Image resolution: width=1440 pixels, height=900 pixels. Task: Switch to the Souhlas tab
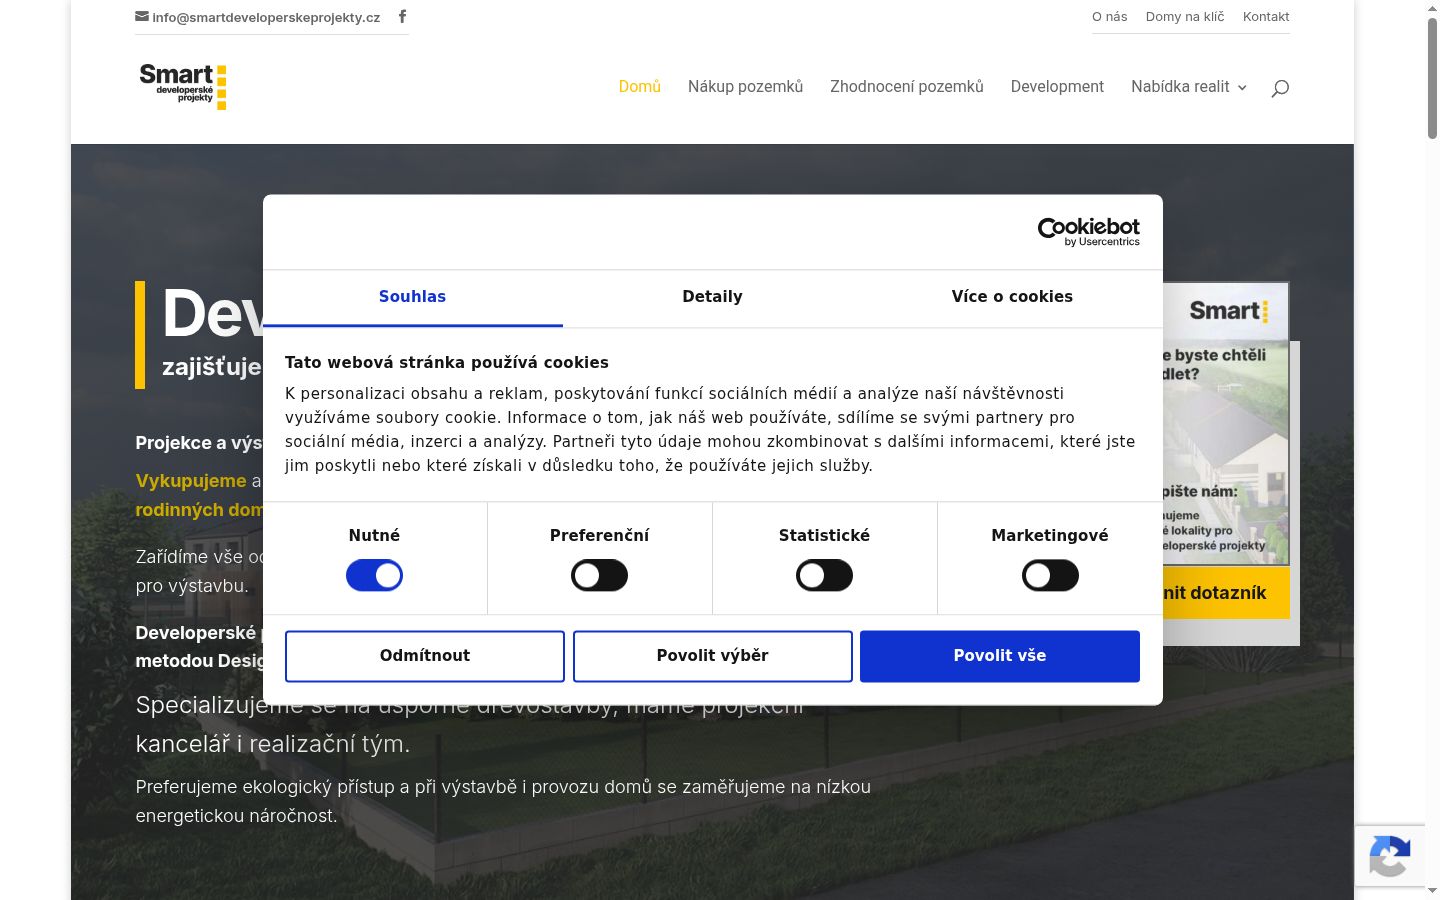[412, 297]
